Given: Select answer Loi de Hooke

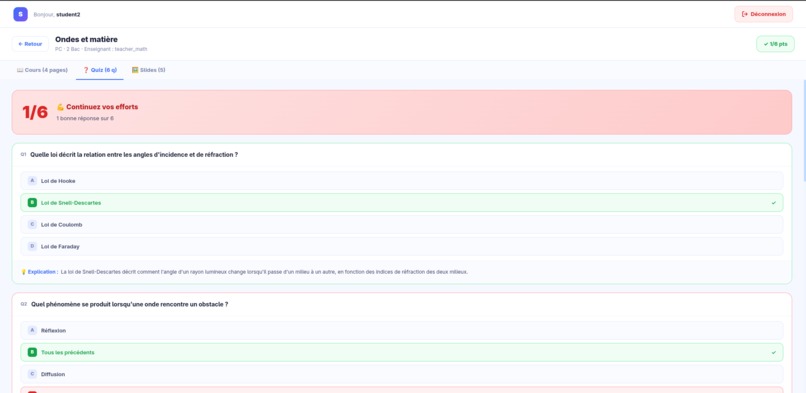Looking at the screenshot, I should tap(401, 181).
